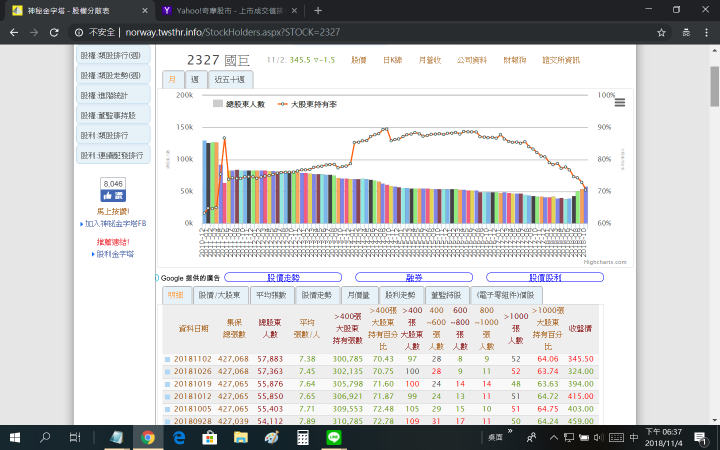This screenshot has width=720, height=450.
Task: Click 股價走勢 ad link button
Action: pos(283,277)
